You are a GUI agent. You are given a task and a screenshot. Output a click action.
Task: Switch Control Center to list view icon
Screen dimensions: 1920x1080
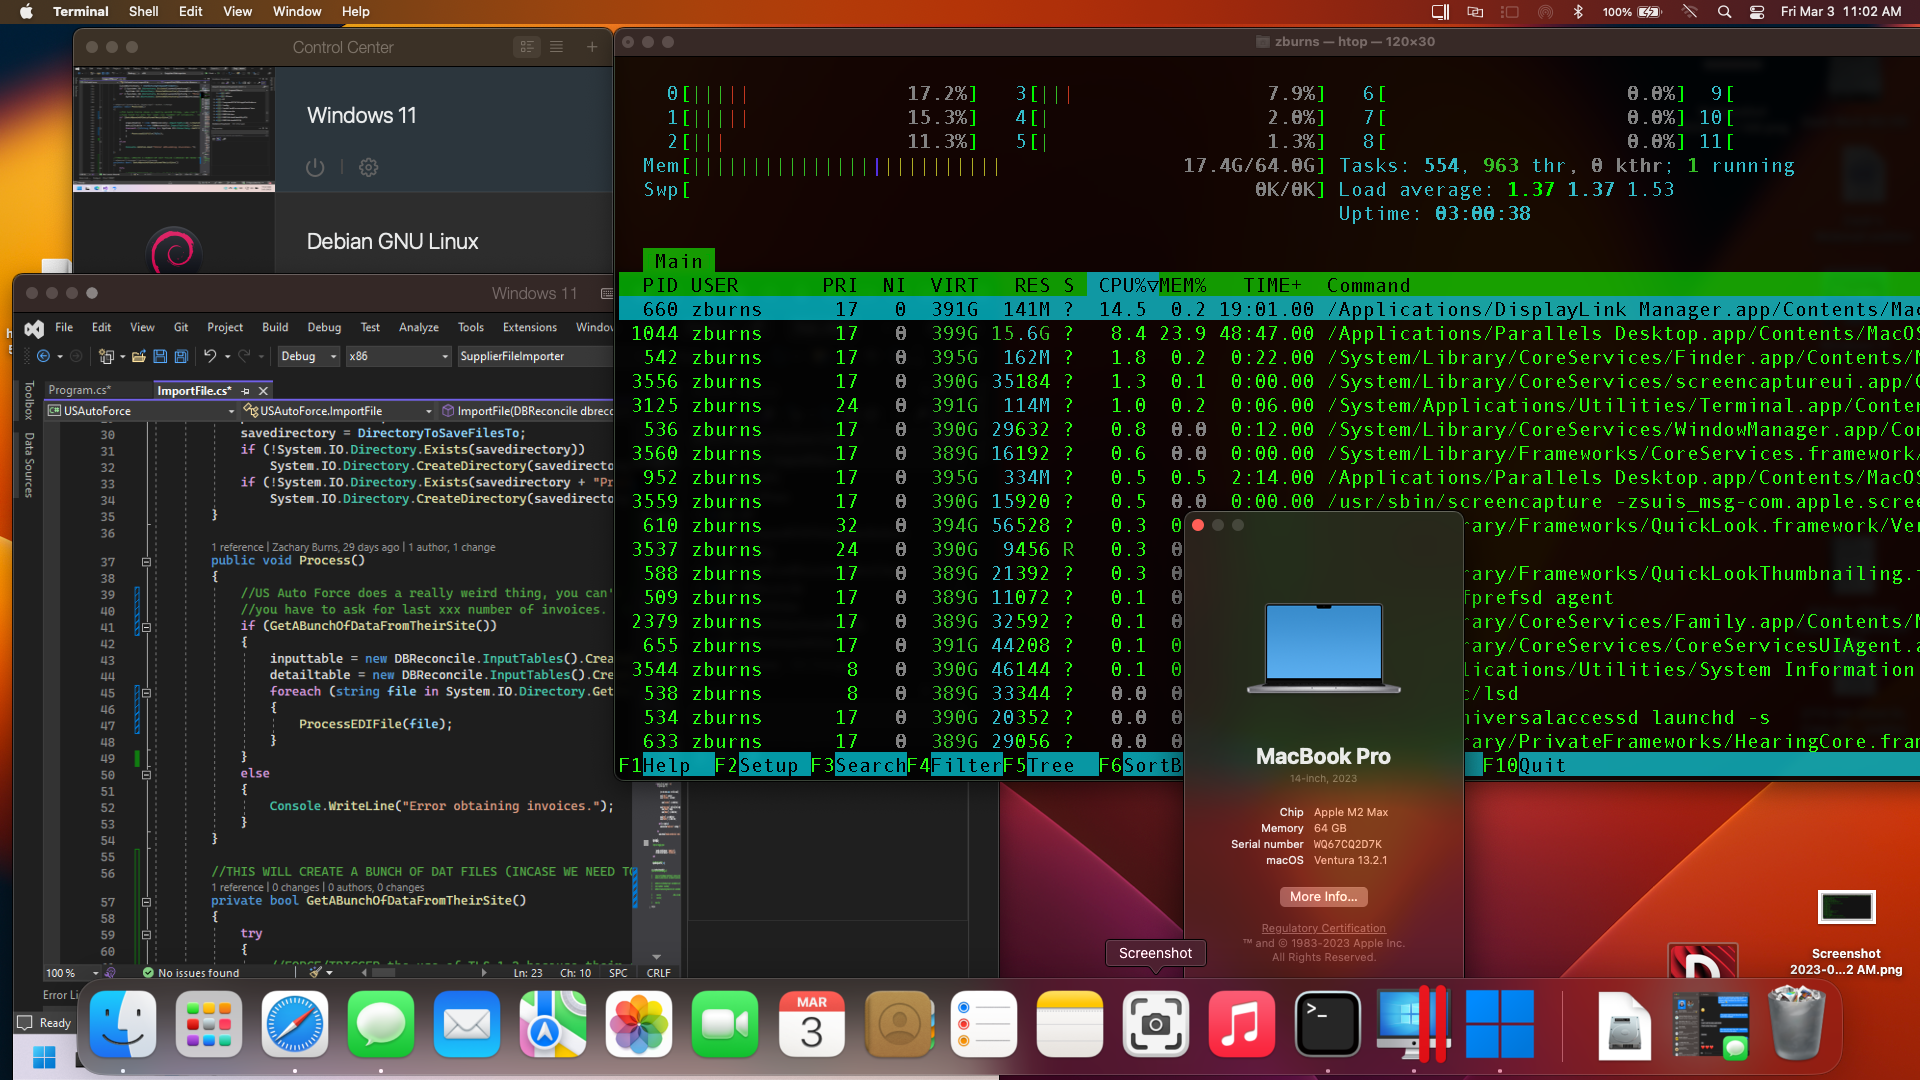(x=556, y=47)
